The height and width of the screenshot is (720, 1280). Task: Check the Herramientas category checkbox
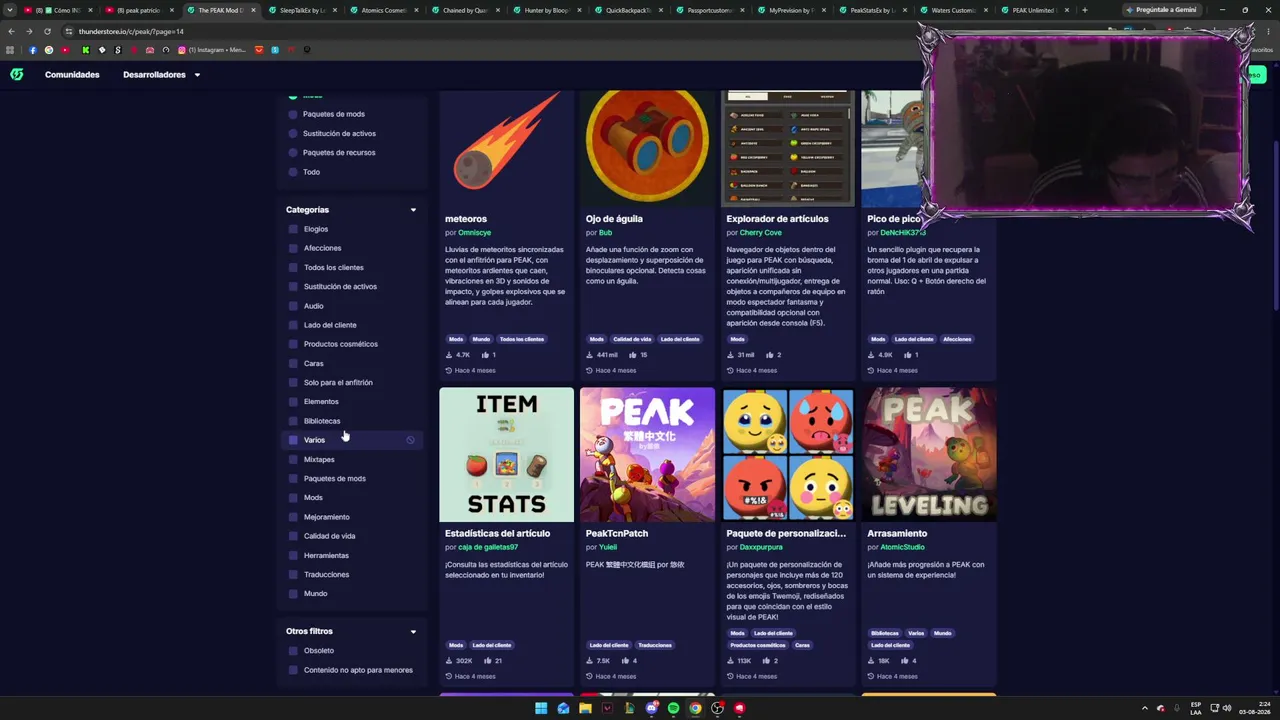pyautogui.click(x=293, y=556)
